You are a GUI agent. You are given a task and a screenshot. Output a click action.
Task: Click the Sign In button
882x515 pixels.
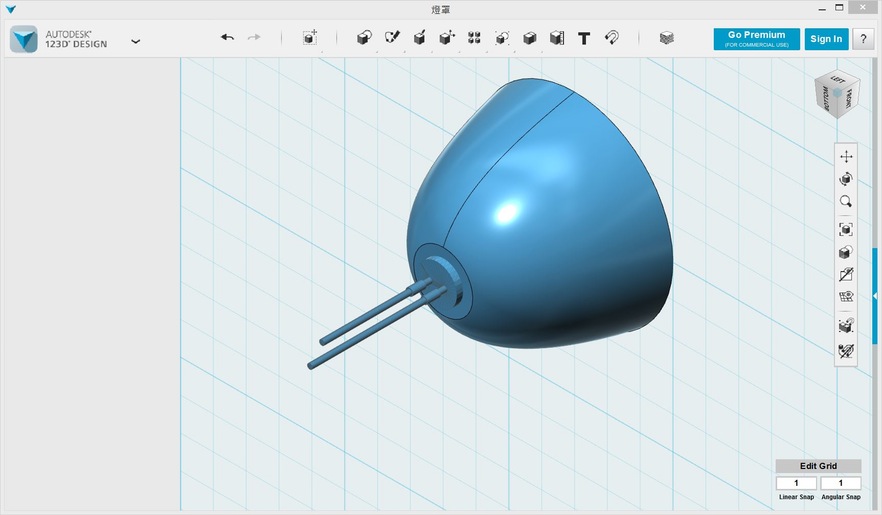pyautogui.click(x=826, y=39)
